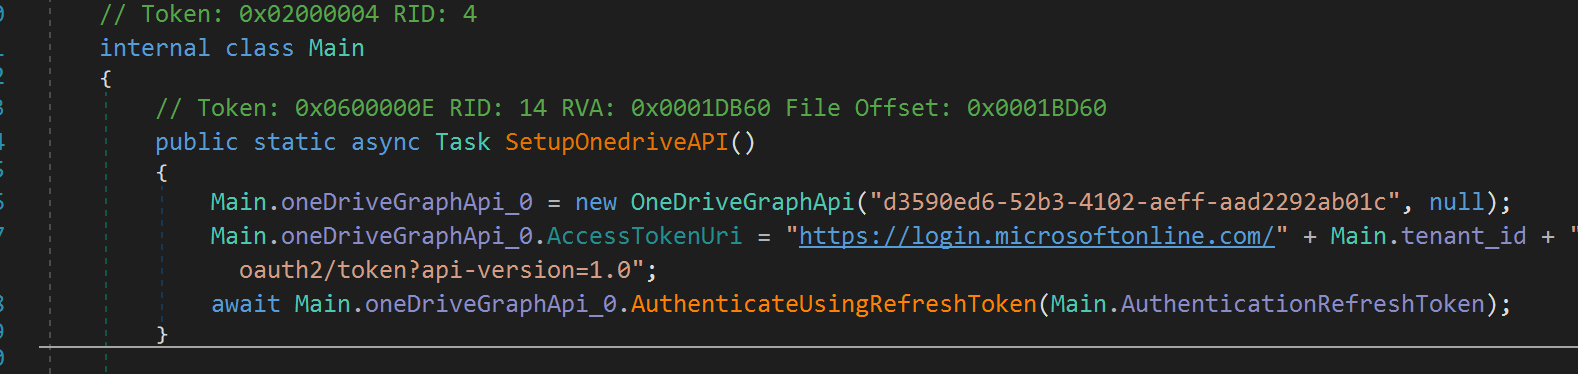Click the AuthenticationRefreshToken argument

pos(1303,304)
